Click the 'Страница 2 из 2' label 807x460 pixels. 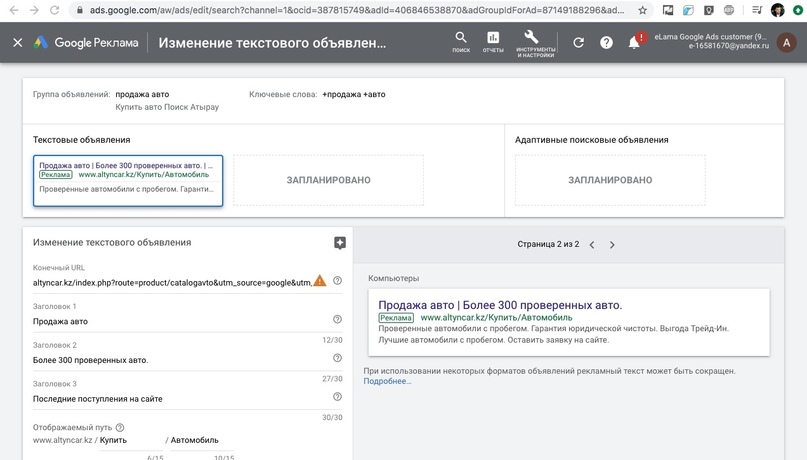548,244
